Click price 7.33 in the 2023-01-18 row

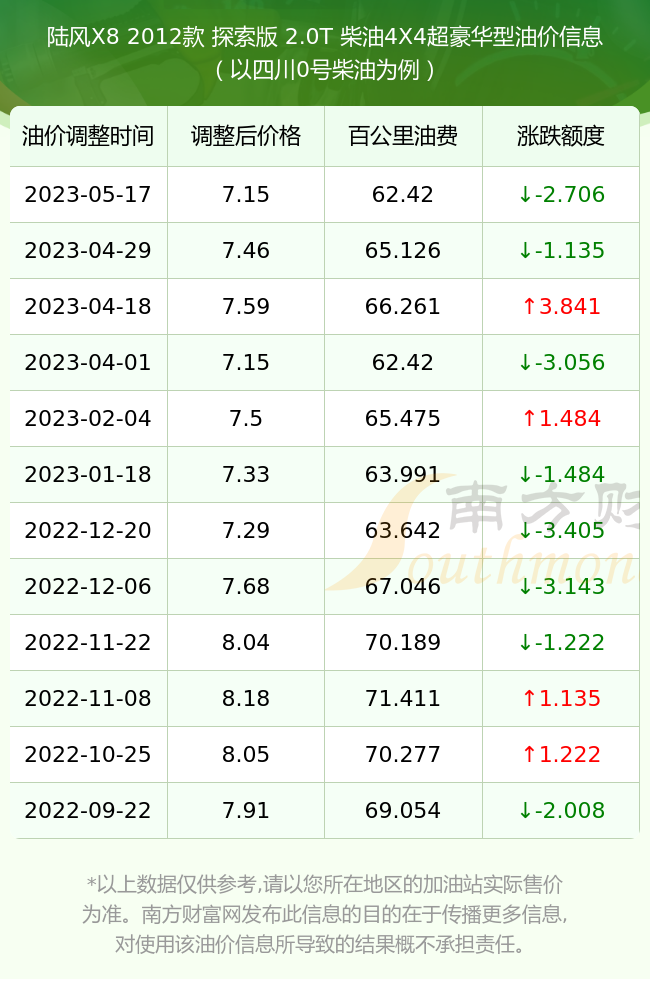click(246, 475)
